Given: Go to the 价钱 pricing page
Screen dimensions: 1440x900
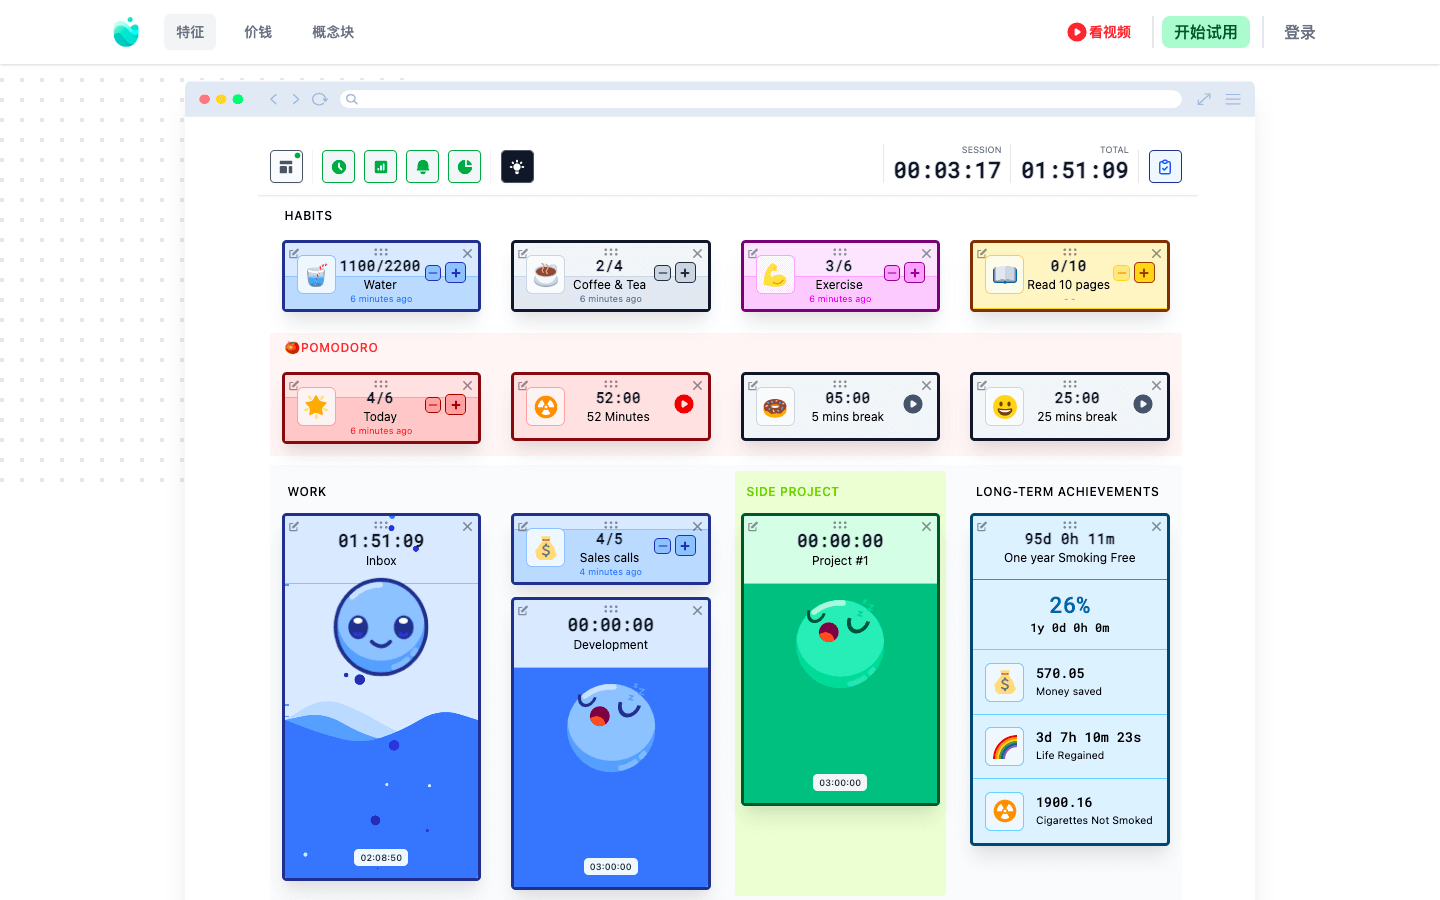Looking at the screenshot, I should 258,32.
